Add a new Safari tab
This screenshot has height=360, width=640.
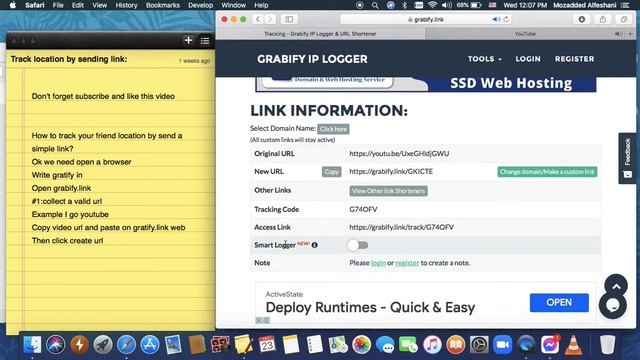pyautogui.click(x=631, y=34)
